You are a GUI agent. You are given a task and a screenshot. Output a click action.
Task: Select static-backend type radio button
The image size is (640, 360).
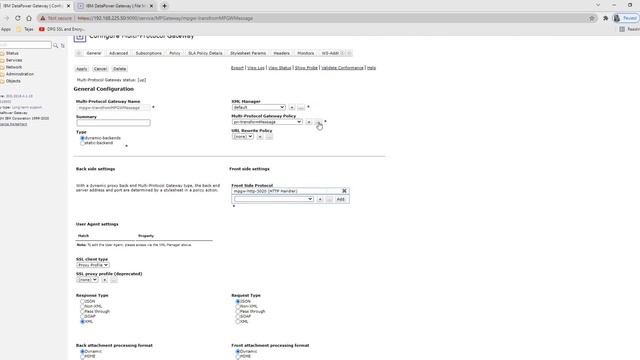[x=82, y=143]
